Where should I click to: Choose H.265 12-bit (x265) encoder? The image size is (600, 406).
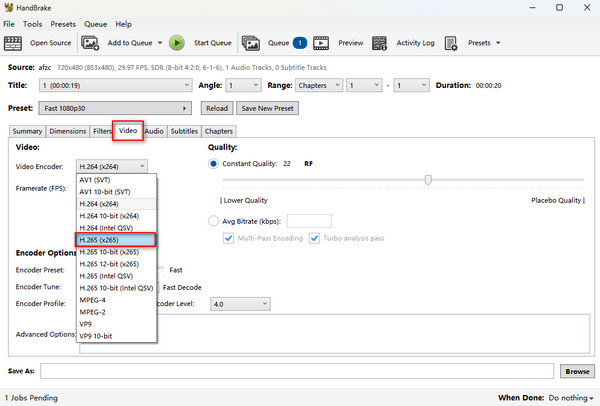tap(116, 264)
